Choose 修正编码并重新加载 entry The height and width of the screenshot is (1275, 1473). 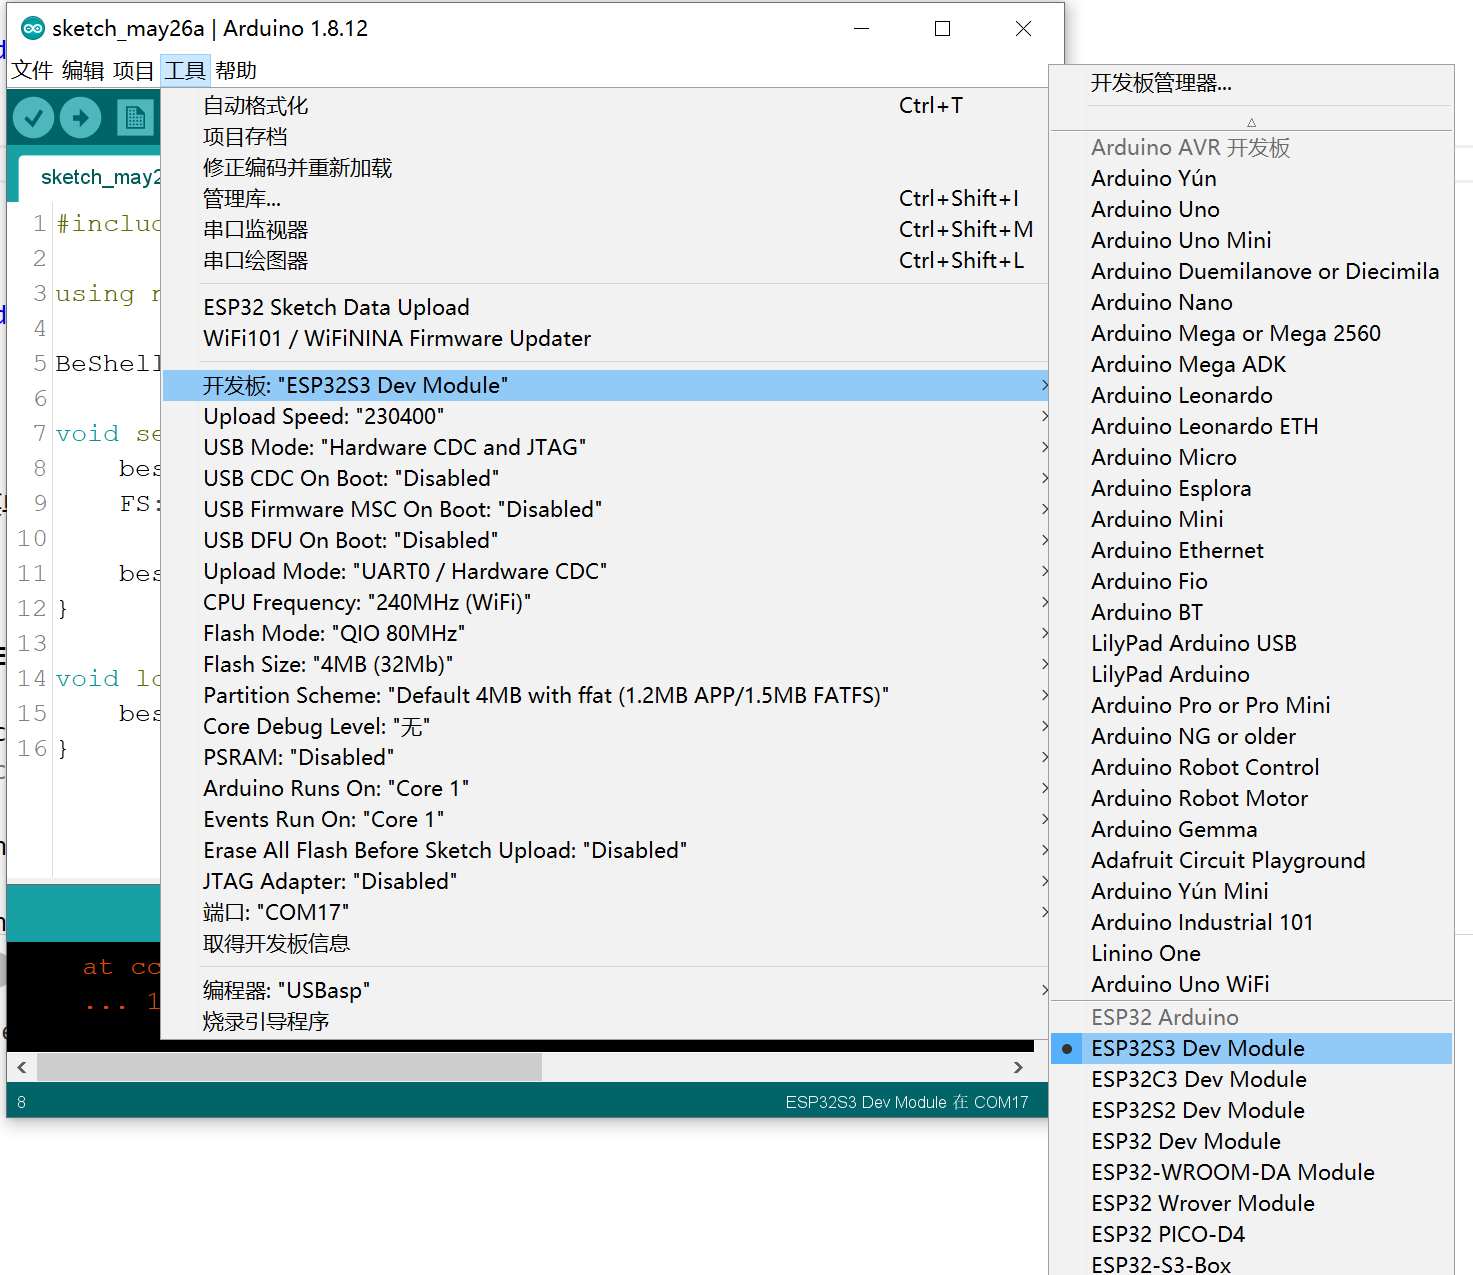point(605,168)
